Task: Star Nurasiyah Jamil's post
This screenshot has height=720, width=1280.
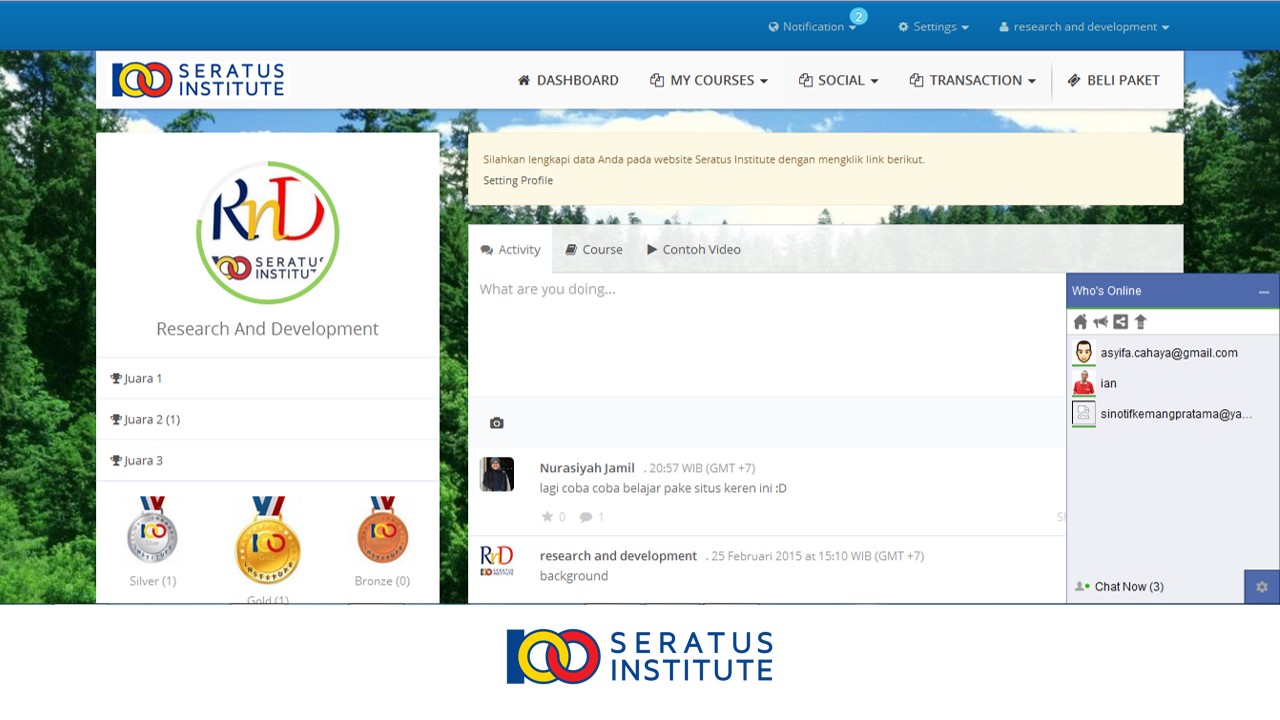Action: (x=547, y=517)
